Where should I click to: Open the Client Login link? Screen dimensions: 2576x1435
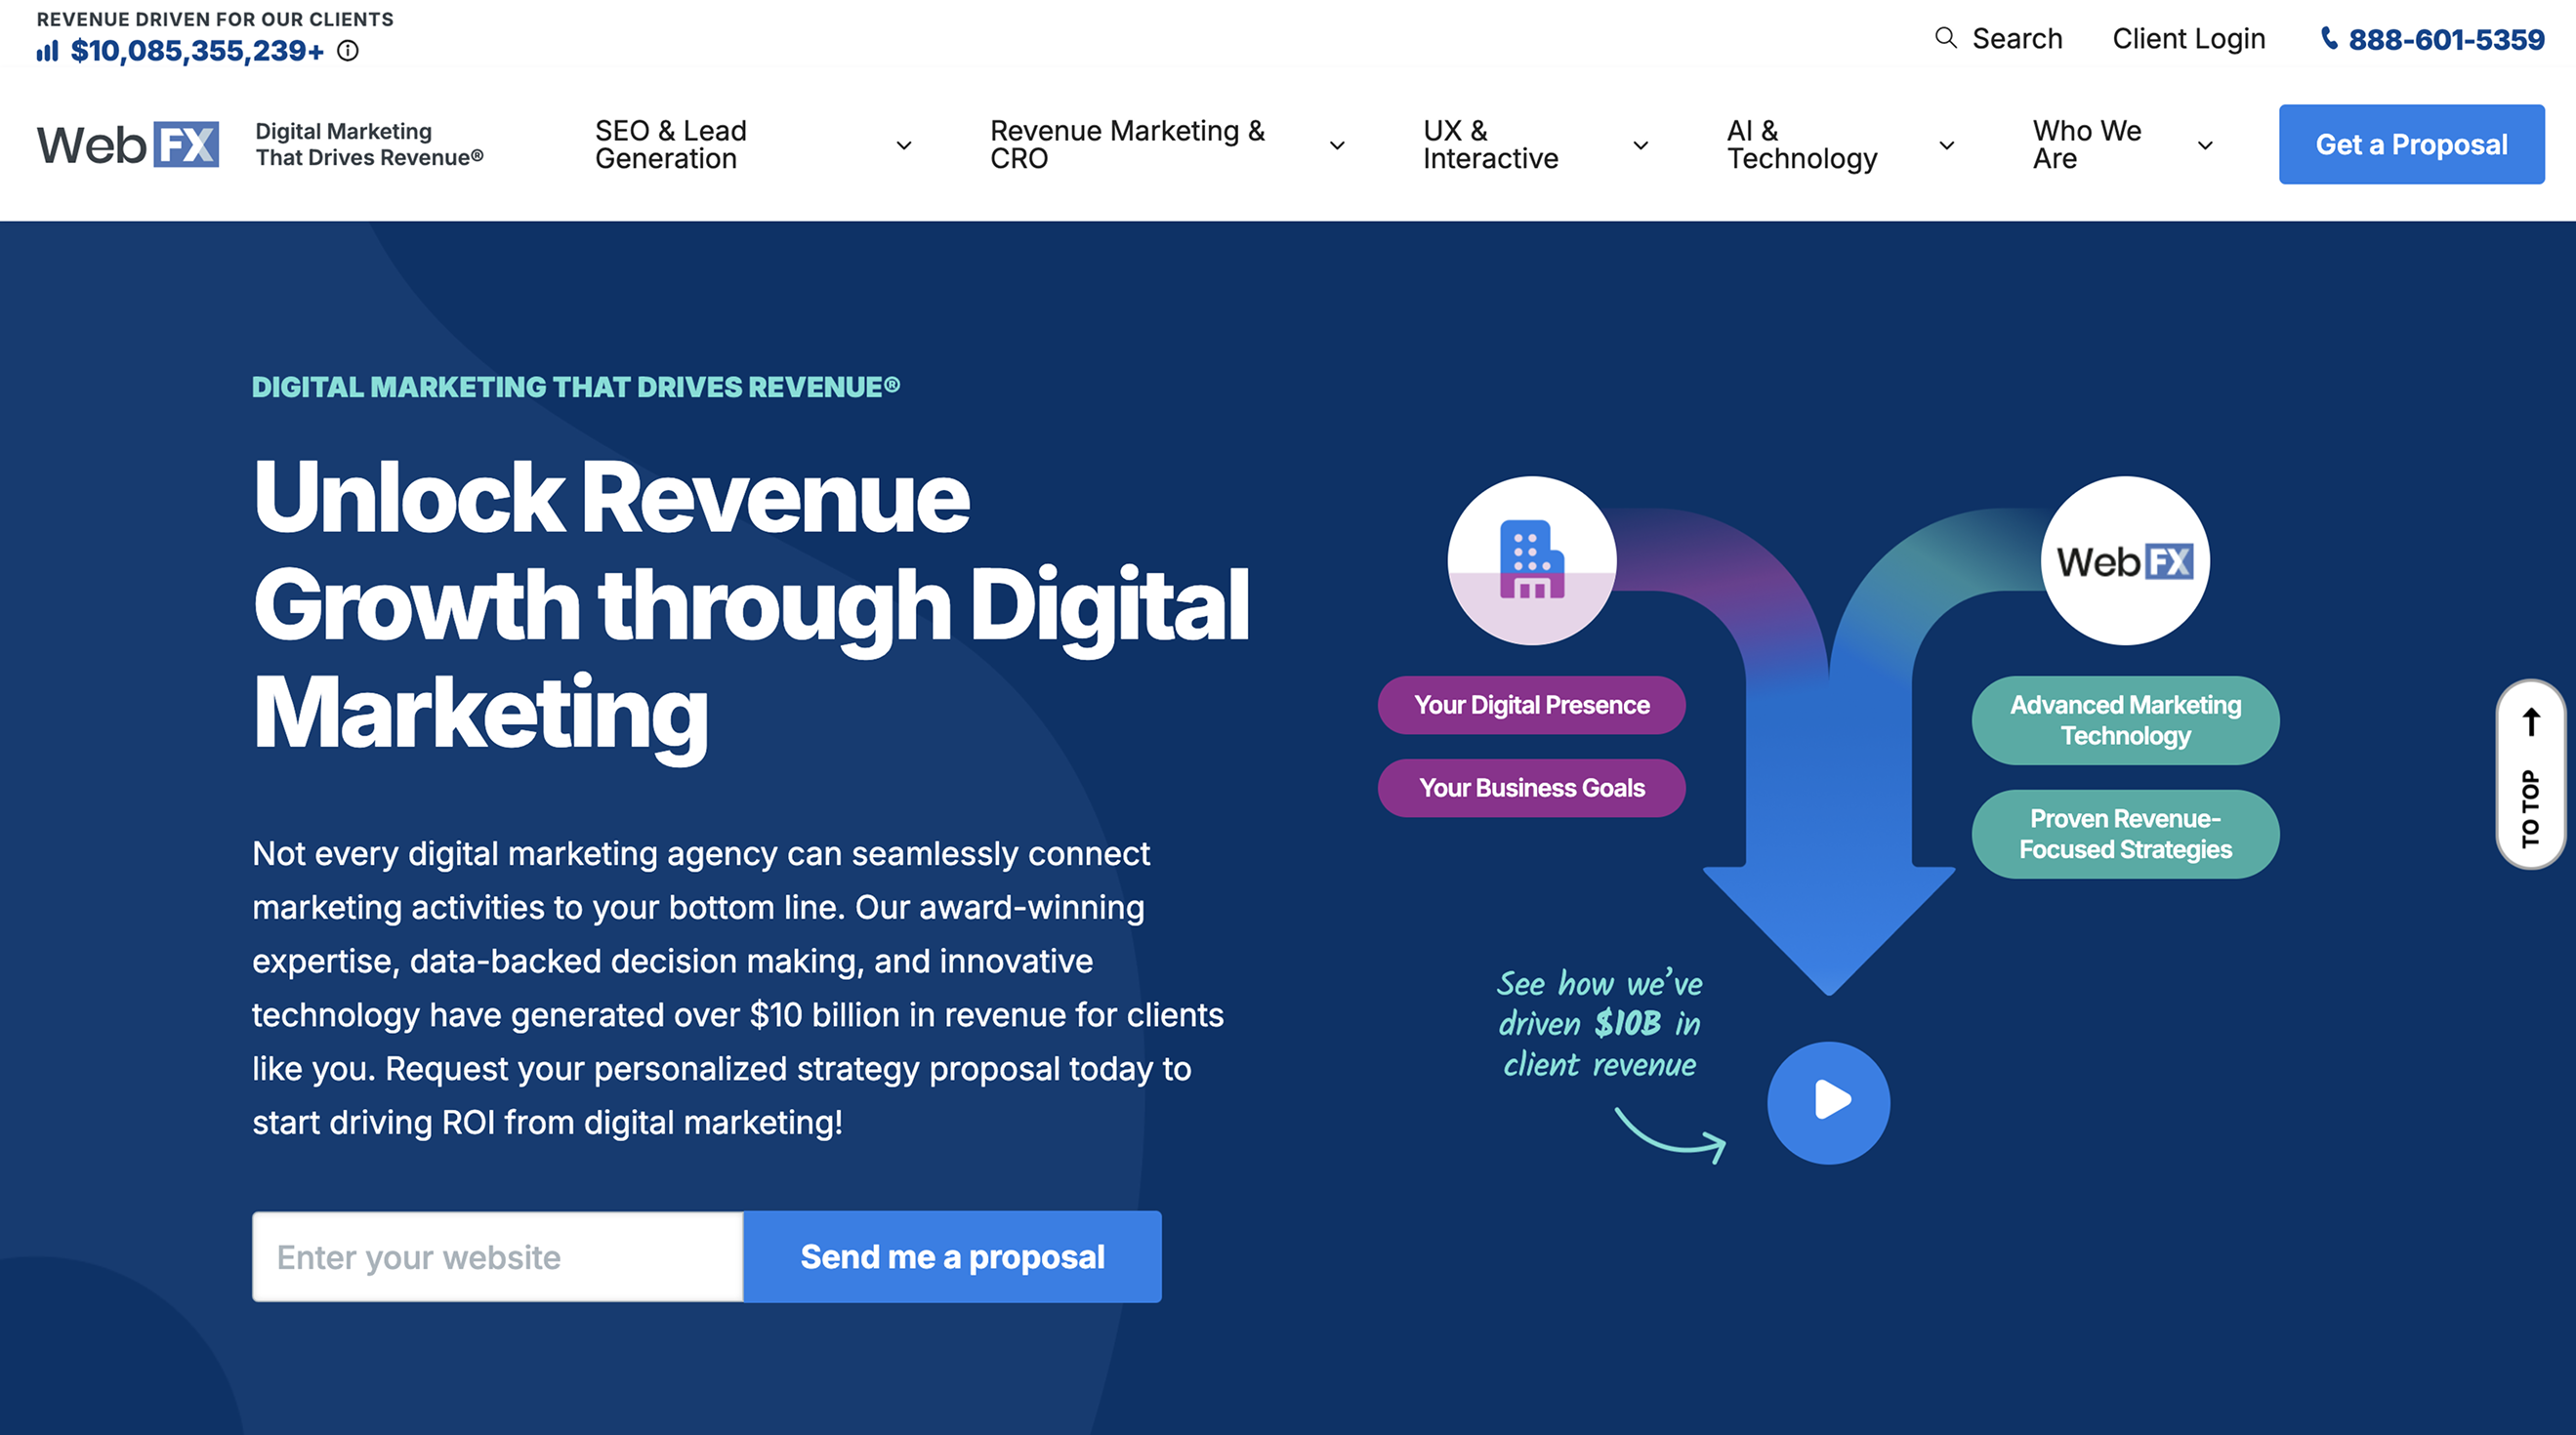[x=2188, y=39]
